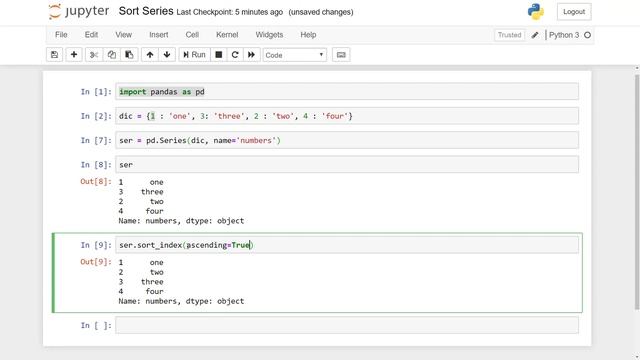
Task: Rename the notebook title Sort Series
Action: point(146,11)
